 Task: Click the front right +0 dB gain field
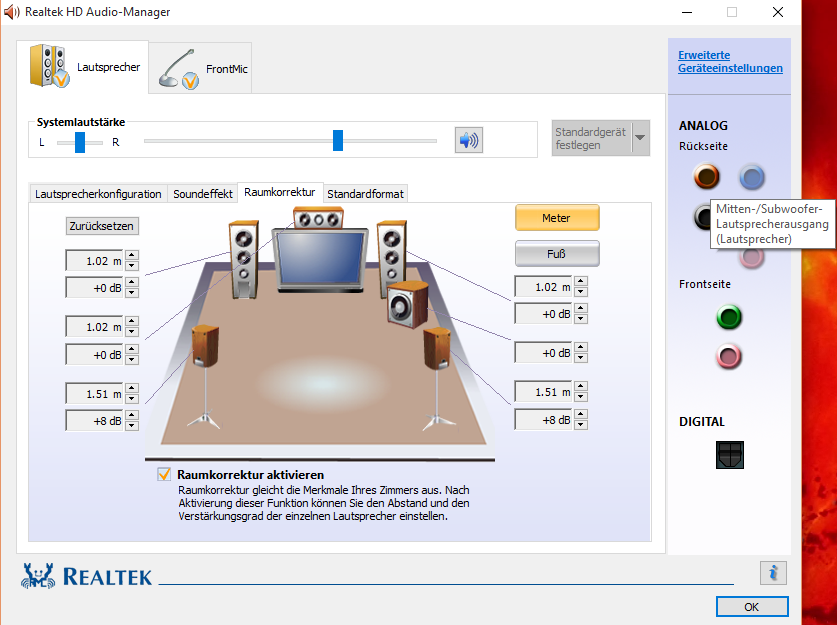[x=543, y=314]
